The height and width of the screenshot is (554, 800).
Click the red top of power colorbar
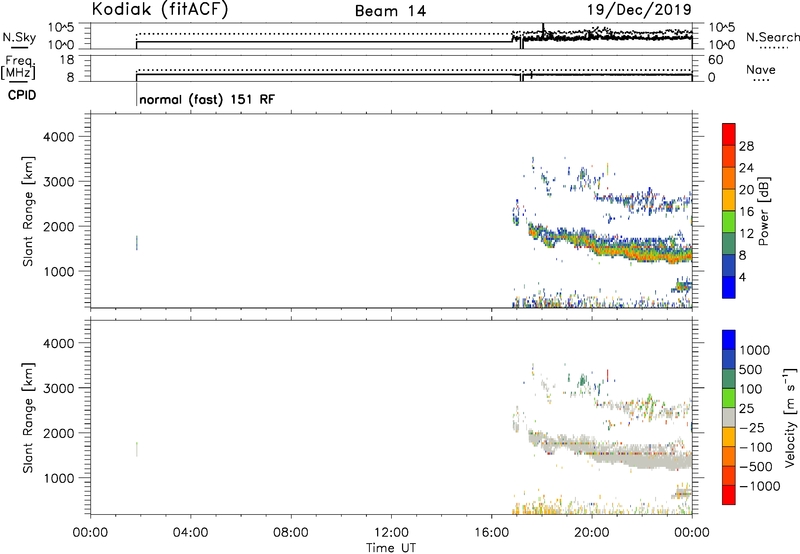point(729,134)
